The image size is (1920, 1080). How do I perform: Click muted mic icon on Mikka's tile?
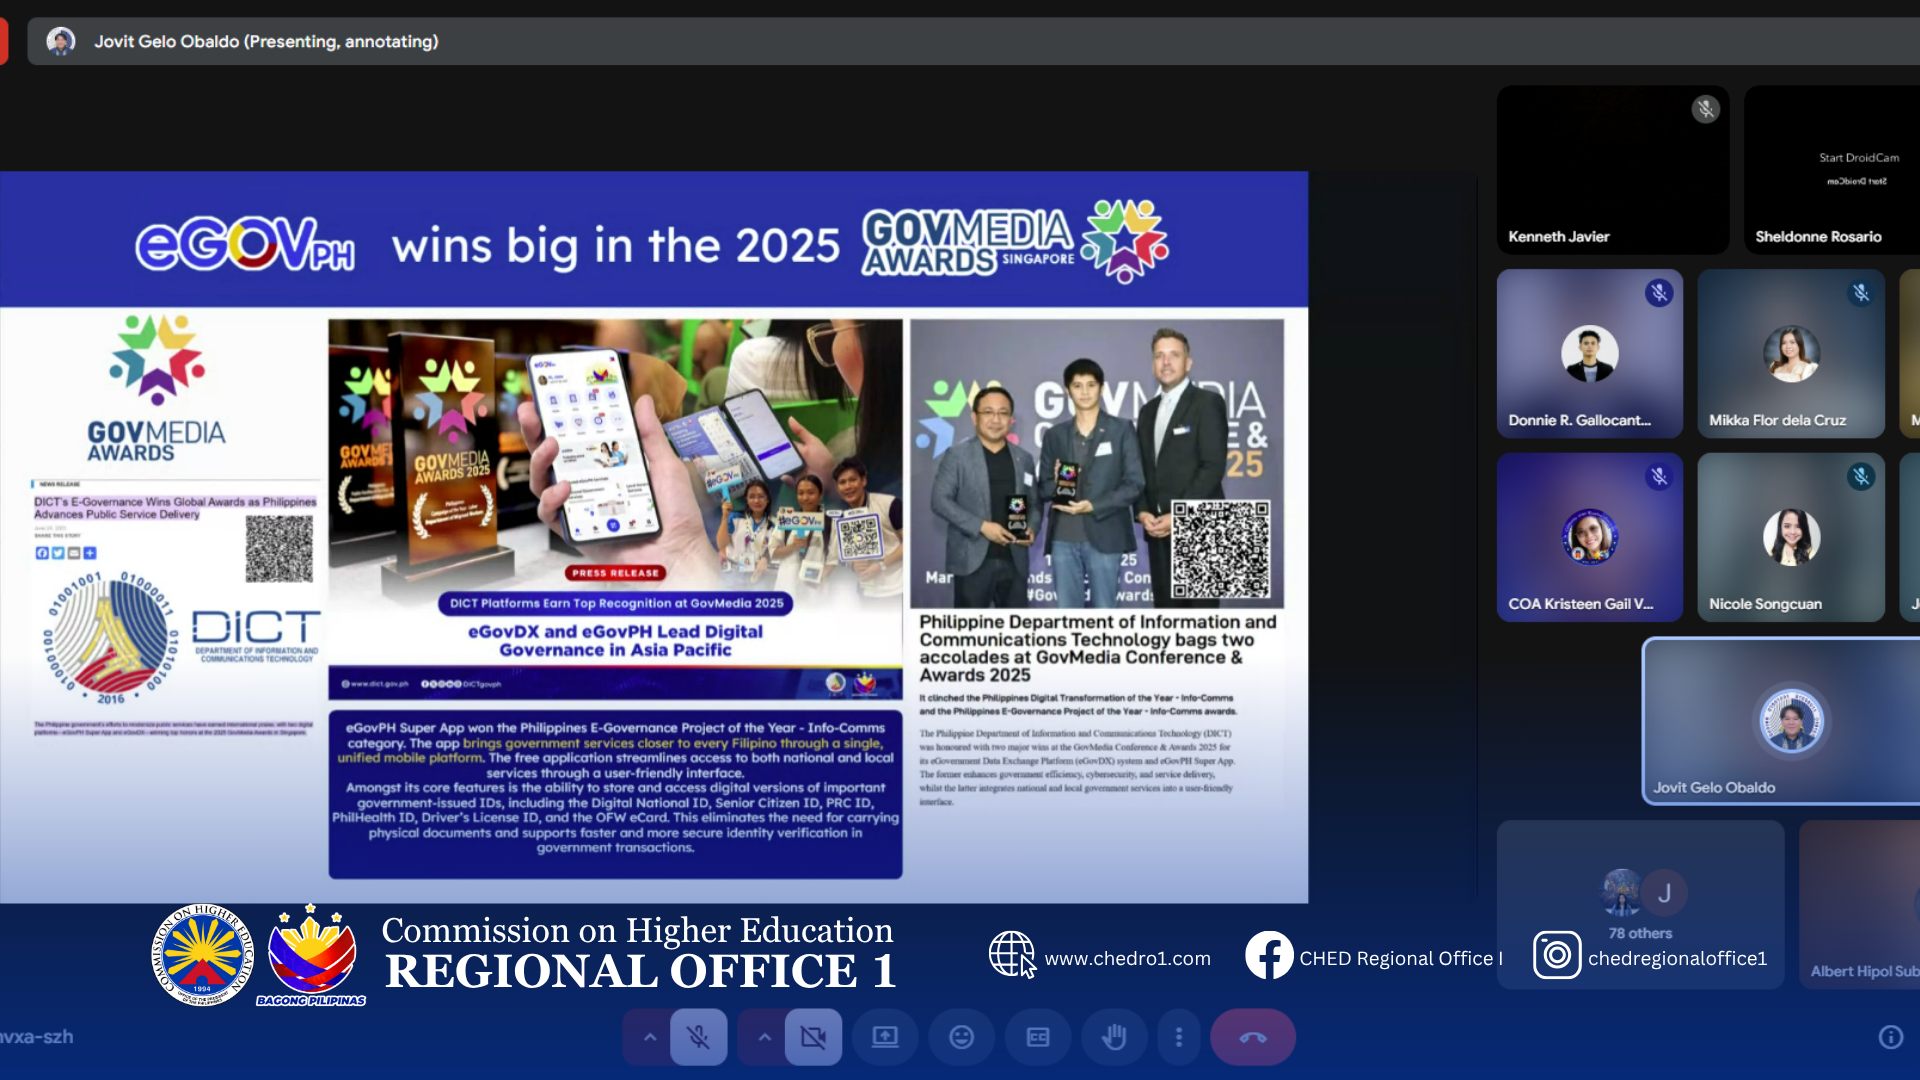click(1861, 293)
